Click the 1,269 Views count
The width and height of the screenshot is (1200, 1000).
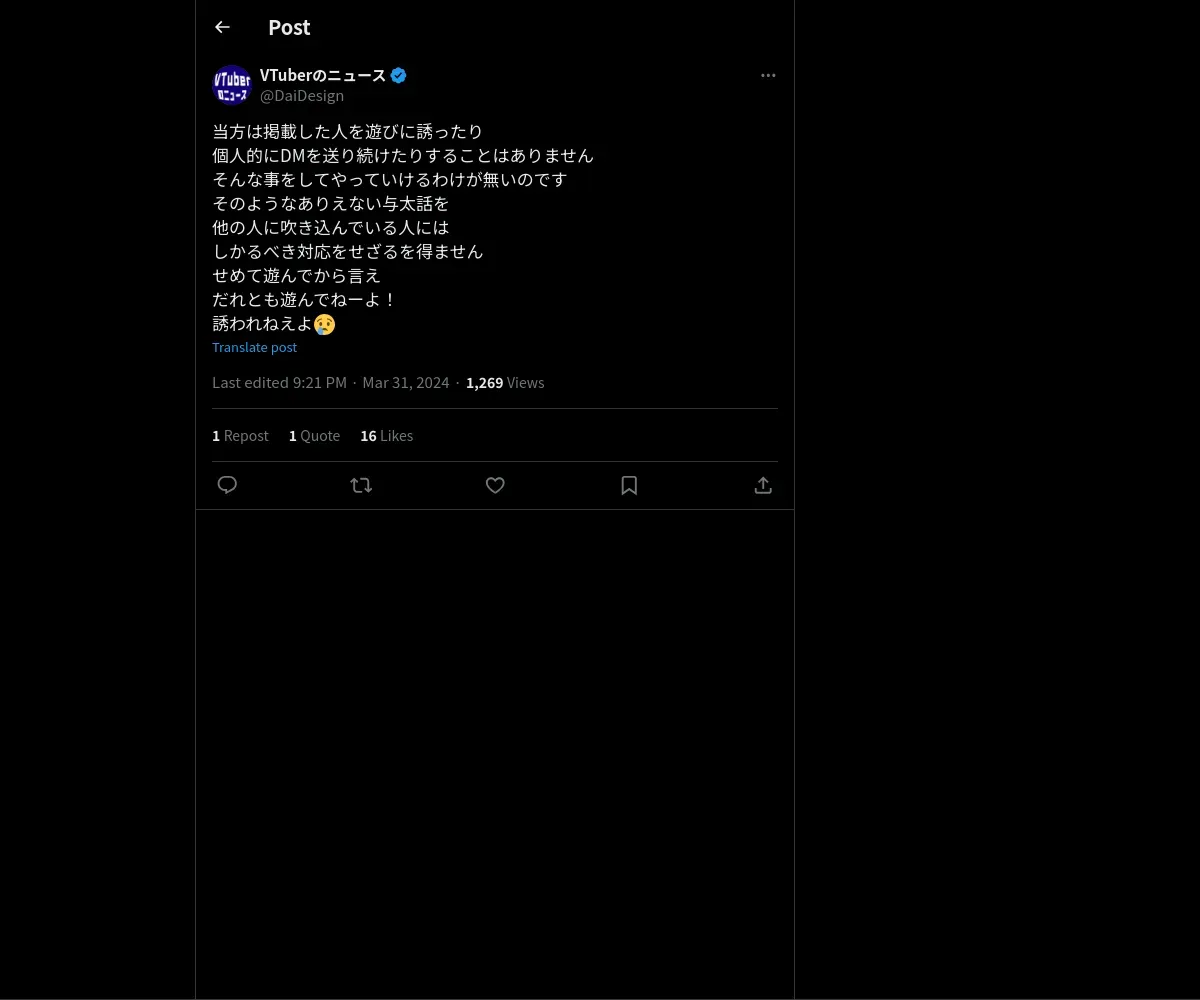point(505,382)
